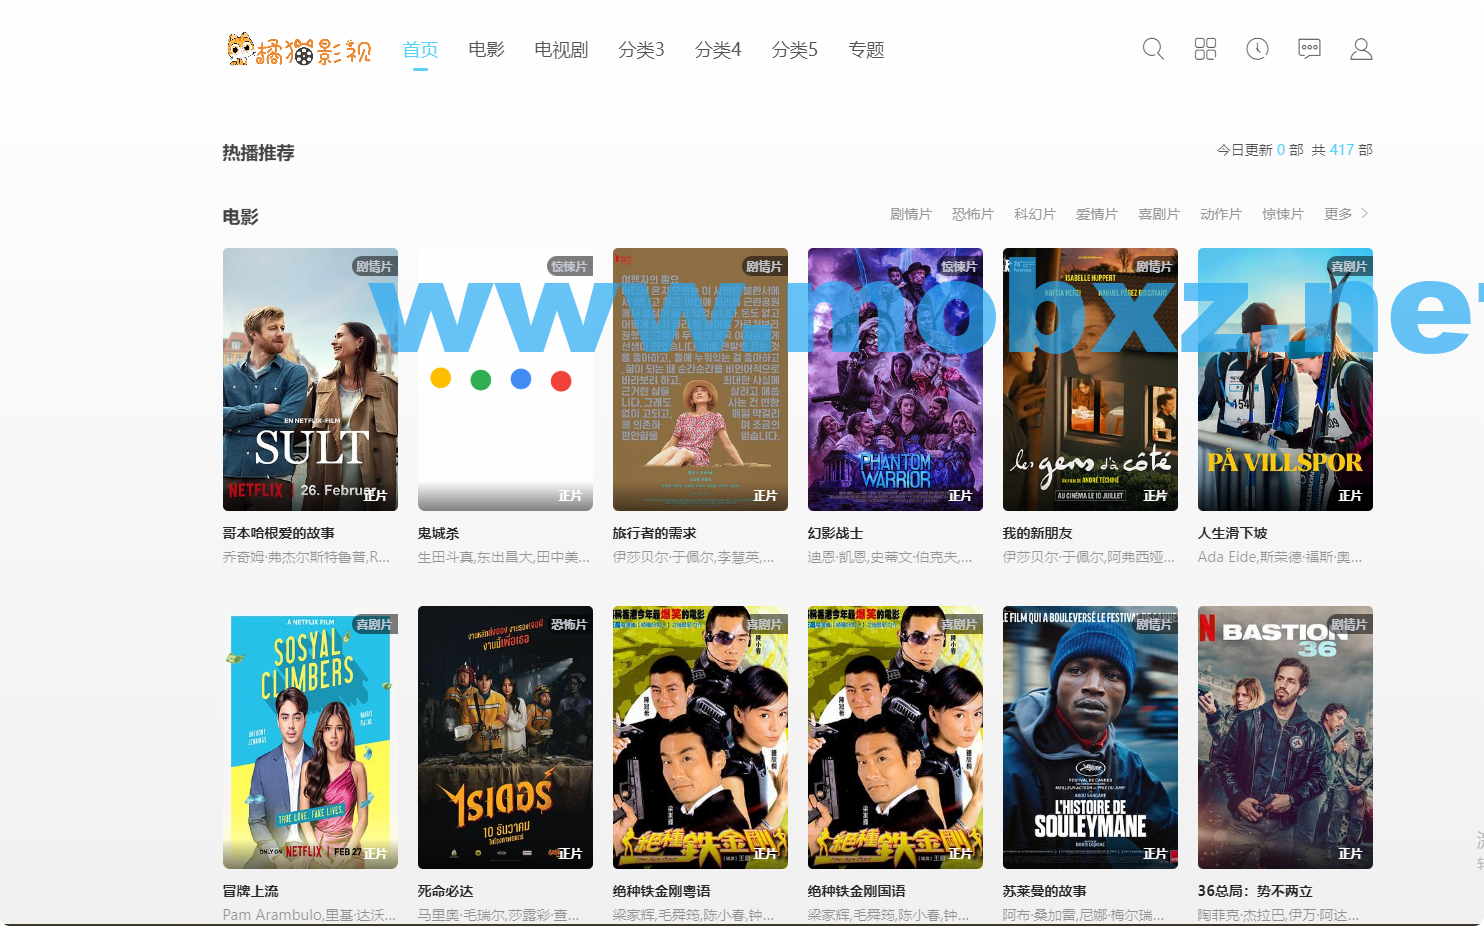The height and width of the screenshot is (926, 1484).
Task: Open Les gens d'à côté poster
Action: [x=1090, y=379]
